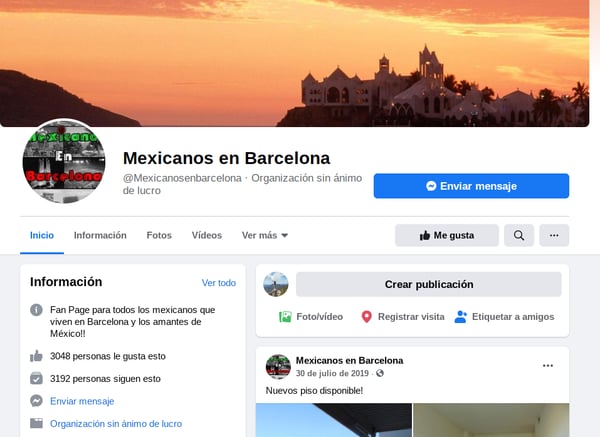The image size is (600, 437).
Task: Click the Nuevos piso disponible! post text
Action: (314, 391)
